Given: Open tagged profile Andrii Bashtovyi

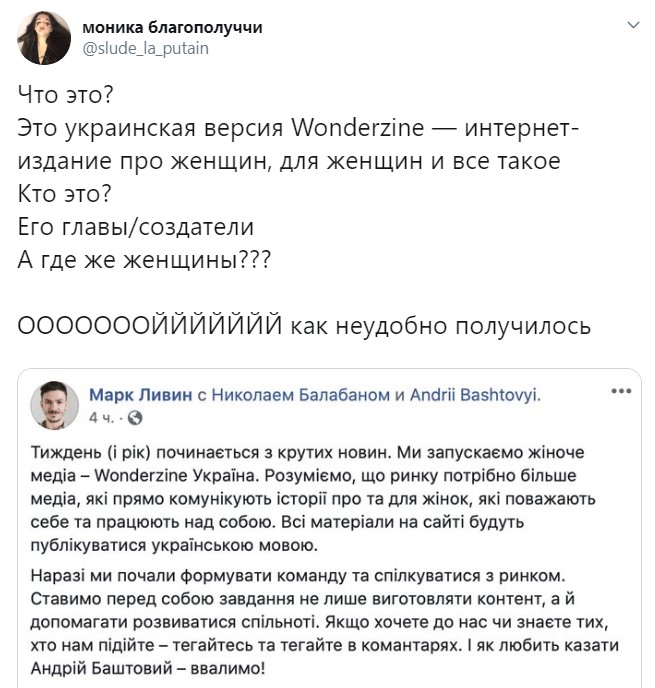Looking at the screenshot, I should [x=474, y=395].
